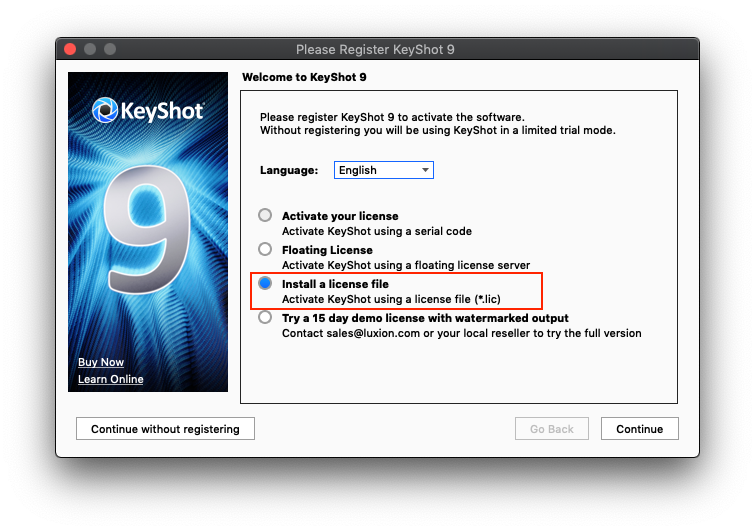Viewport: 755px width, 531px height.
Task: Select Install a license file radio button
Action: (x=264, y=284)
